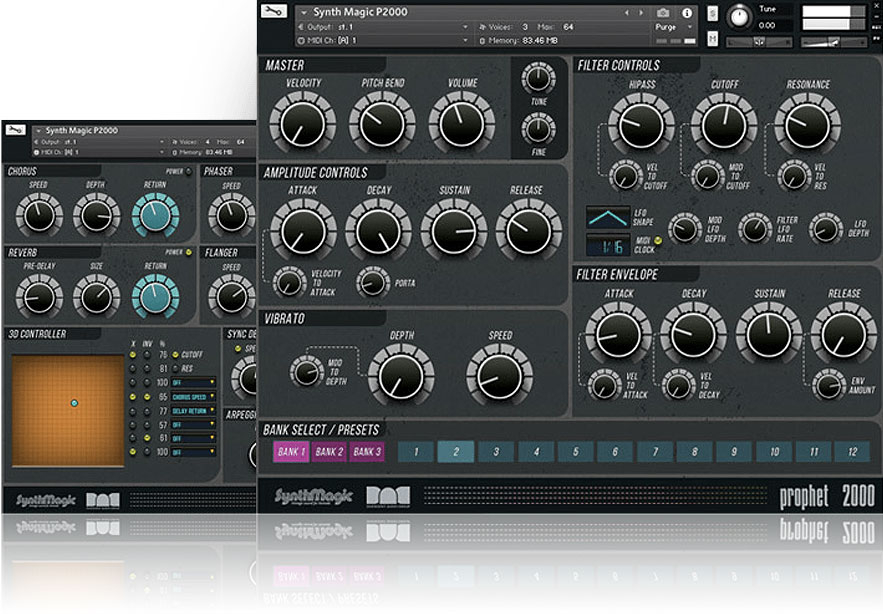Toggle the Chorus power LED

pyautogui.click(x=188, y=171)
